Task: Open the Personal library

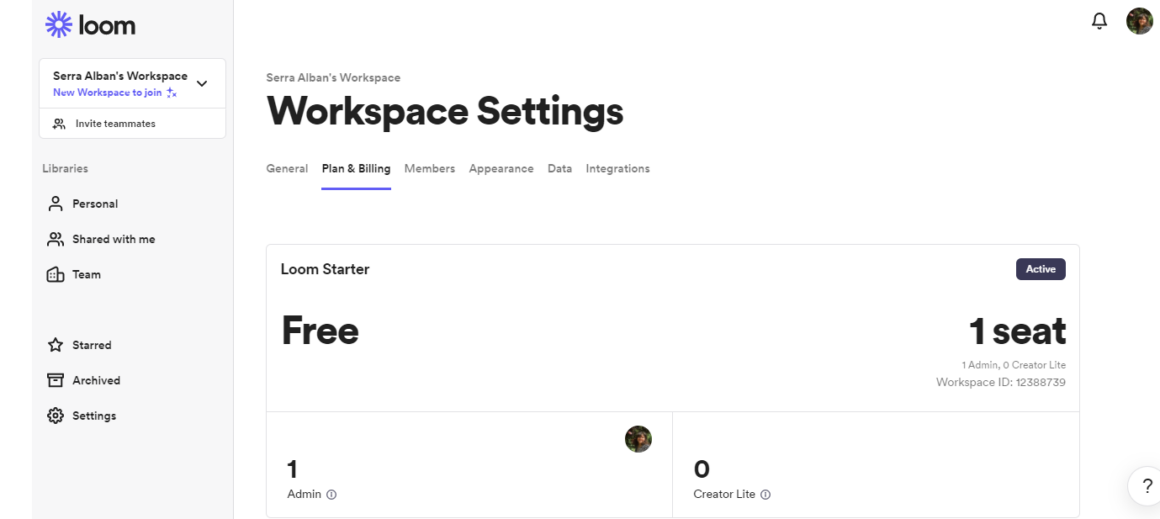Action: pos(95,203)
